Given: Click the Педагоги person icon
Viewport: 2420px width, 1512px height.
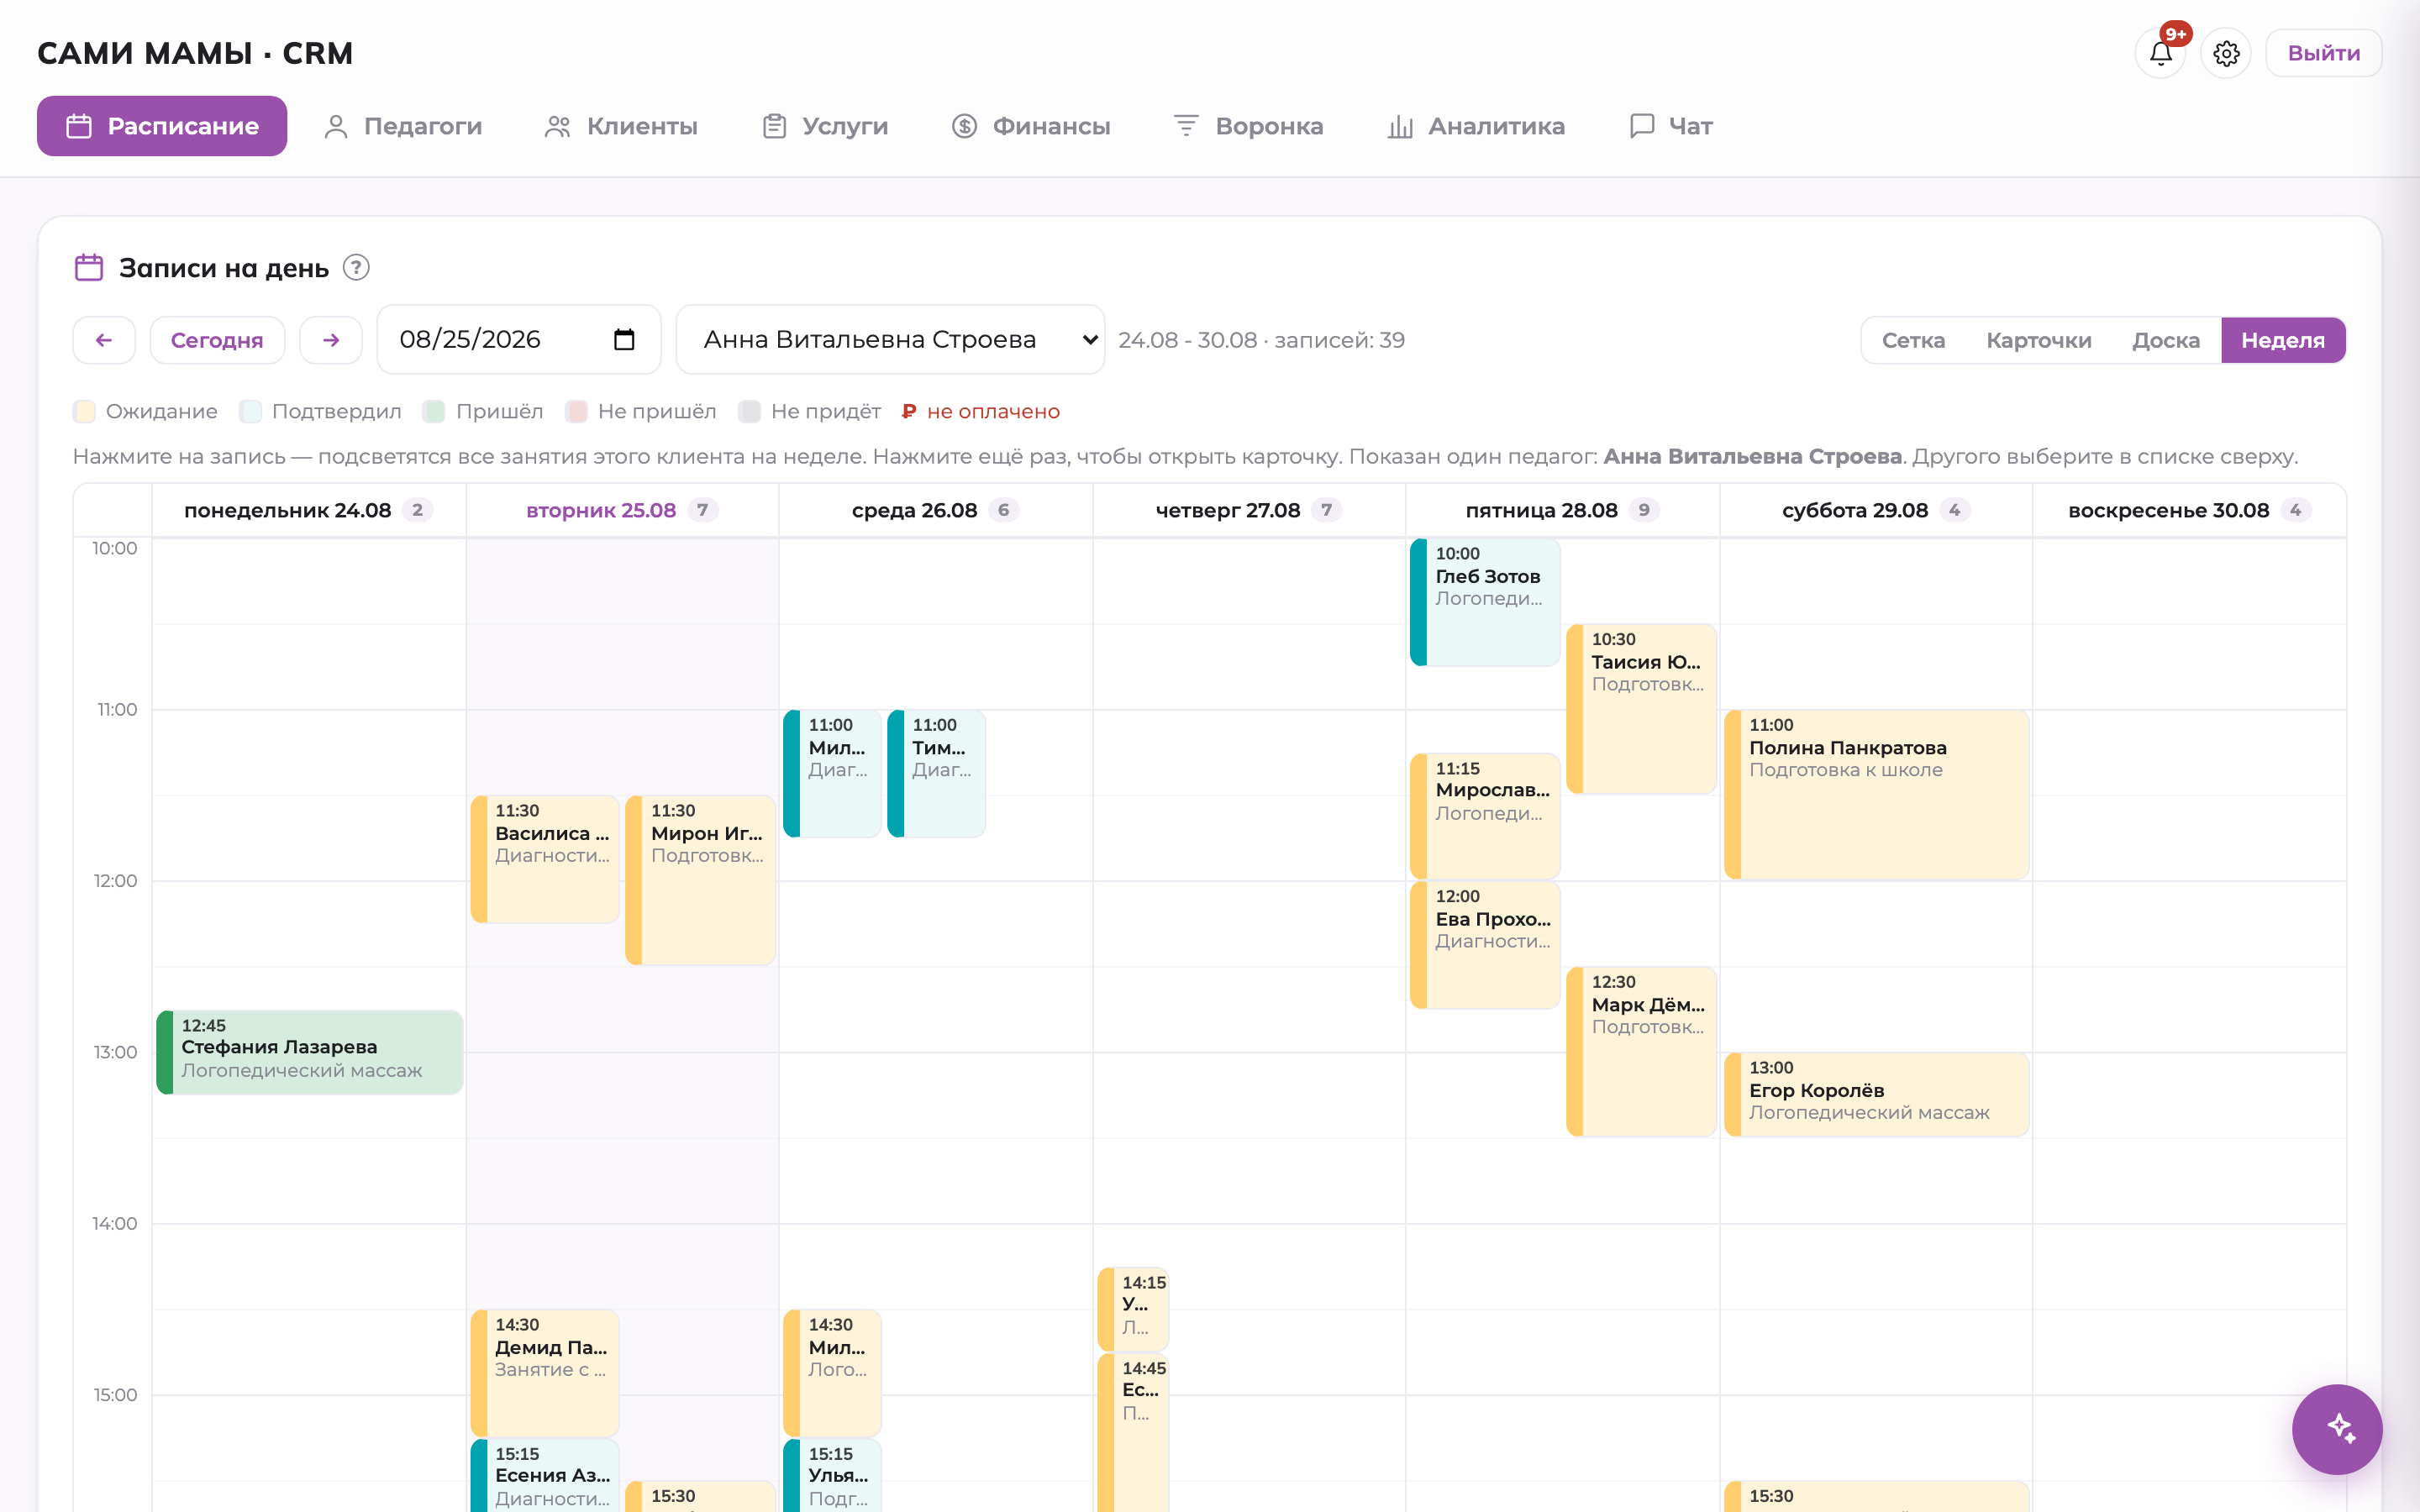Looking at the screenshot, I should coord(336,126).
